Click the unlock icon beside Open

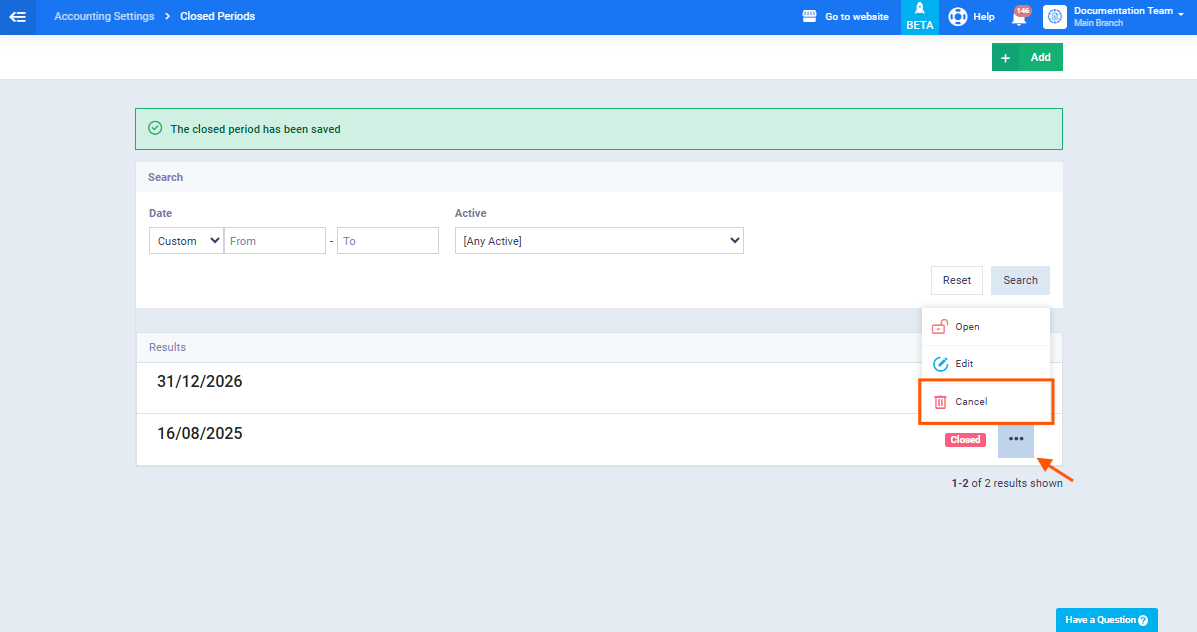point(940,327)
